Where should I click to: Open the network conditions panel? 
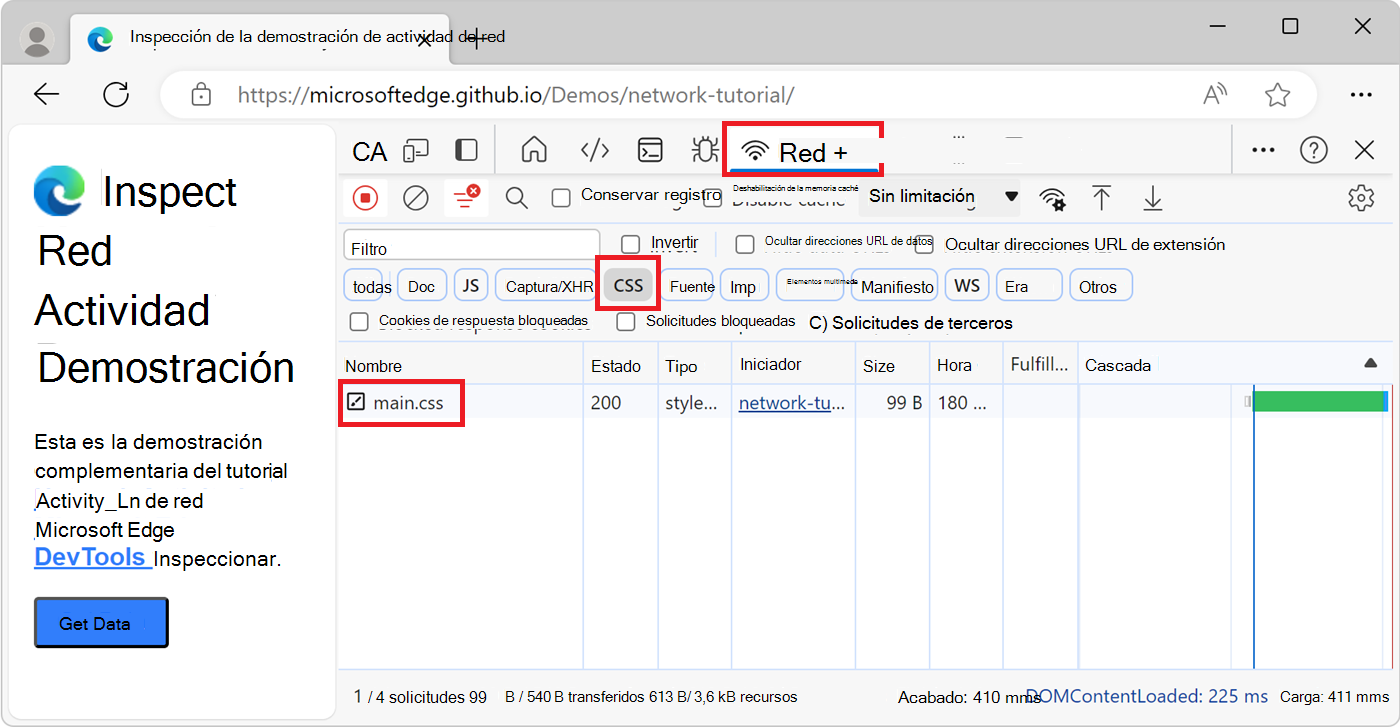1053,199
